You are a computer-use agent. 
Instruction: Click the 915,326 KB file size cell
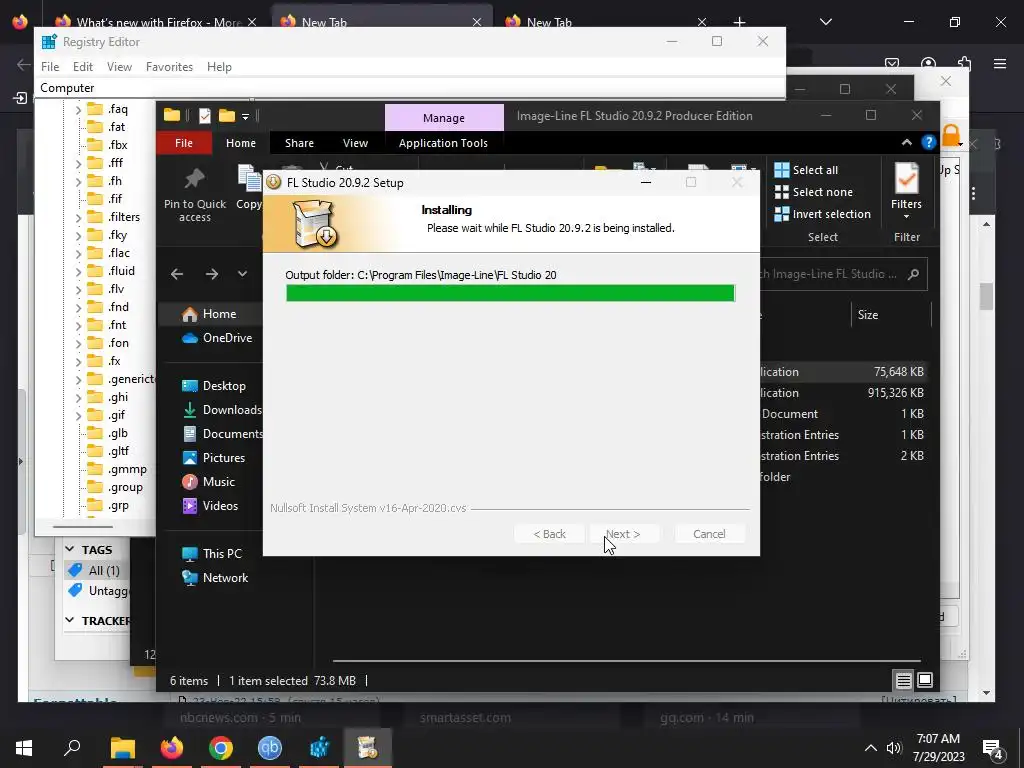895,393
